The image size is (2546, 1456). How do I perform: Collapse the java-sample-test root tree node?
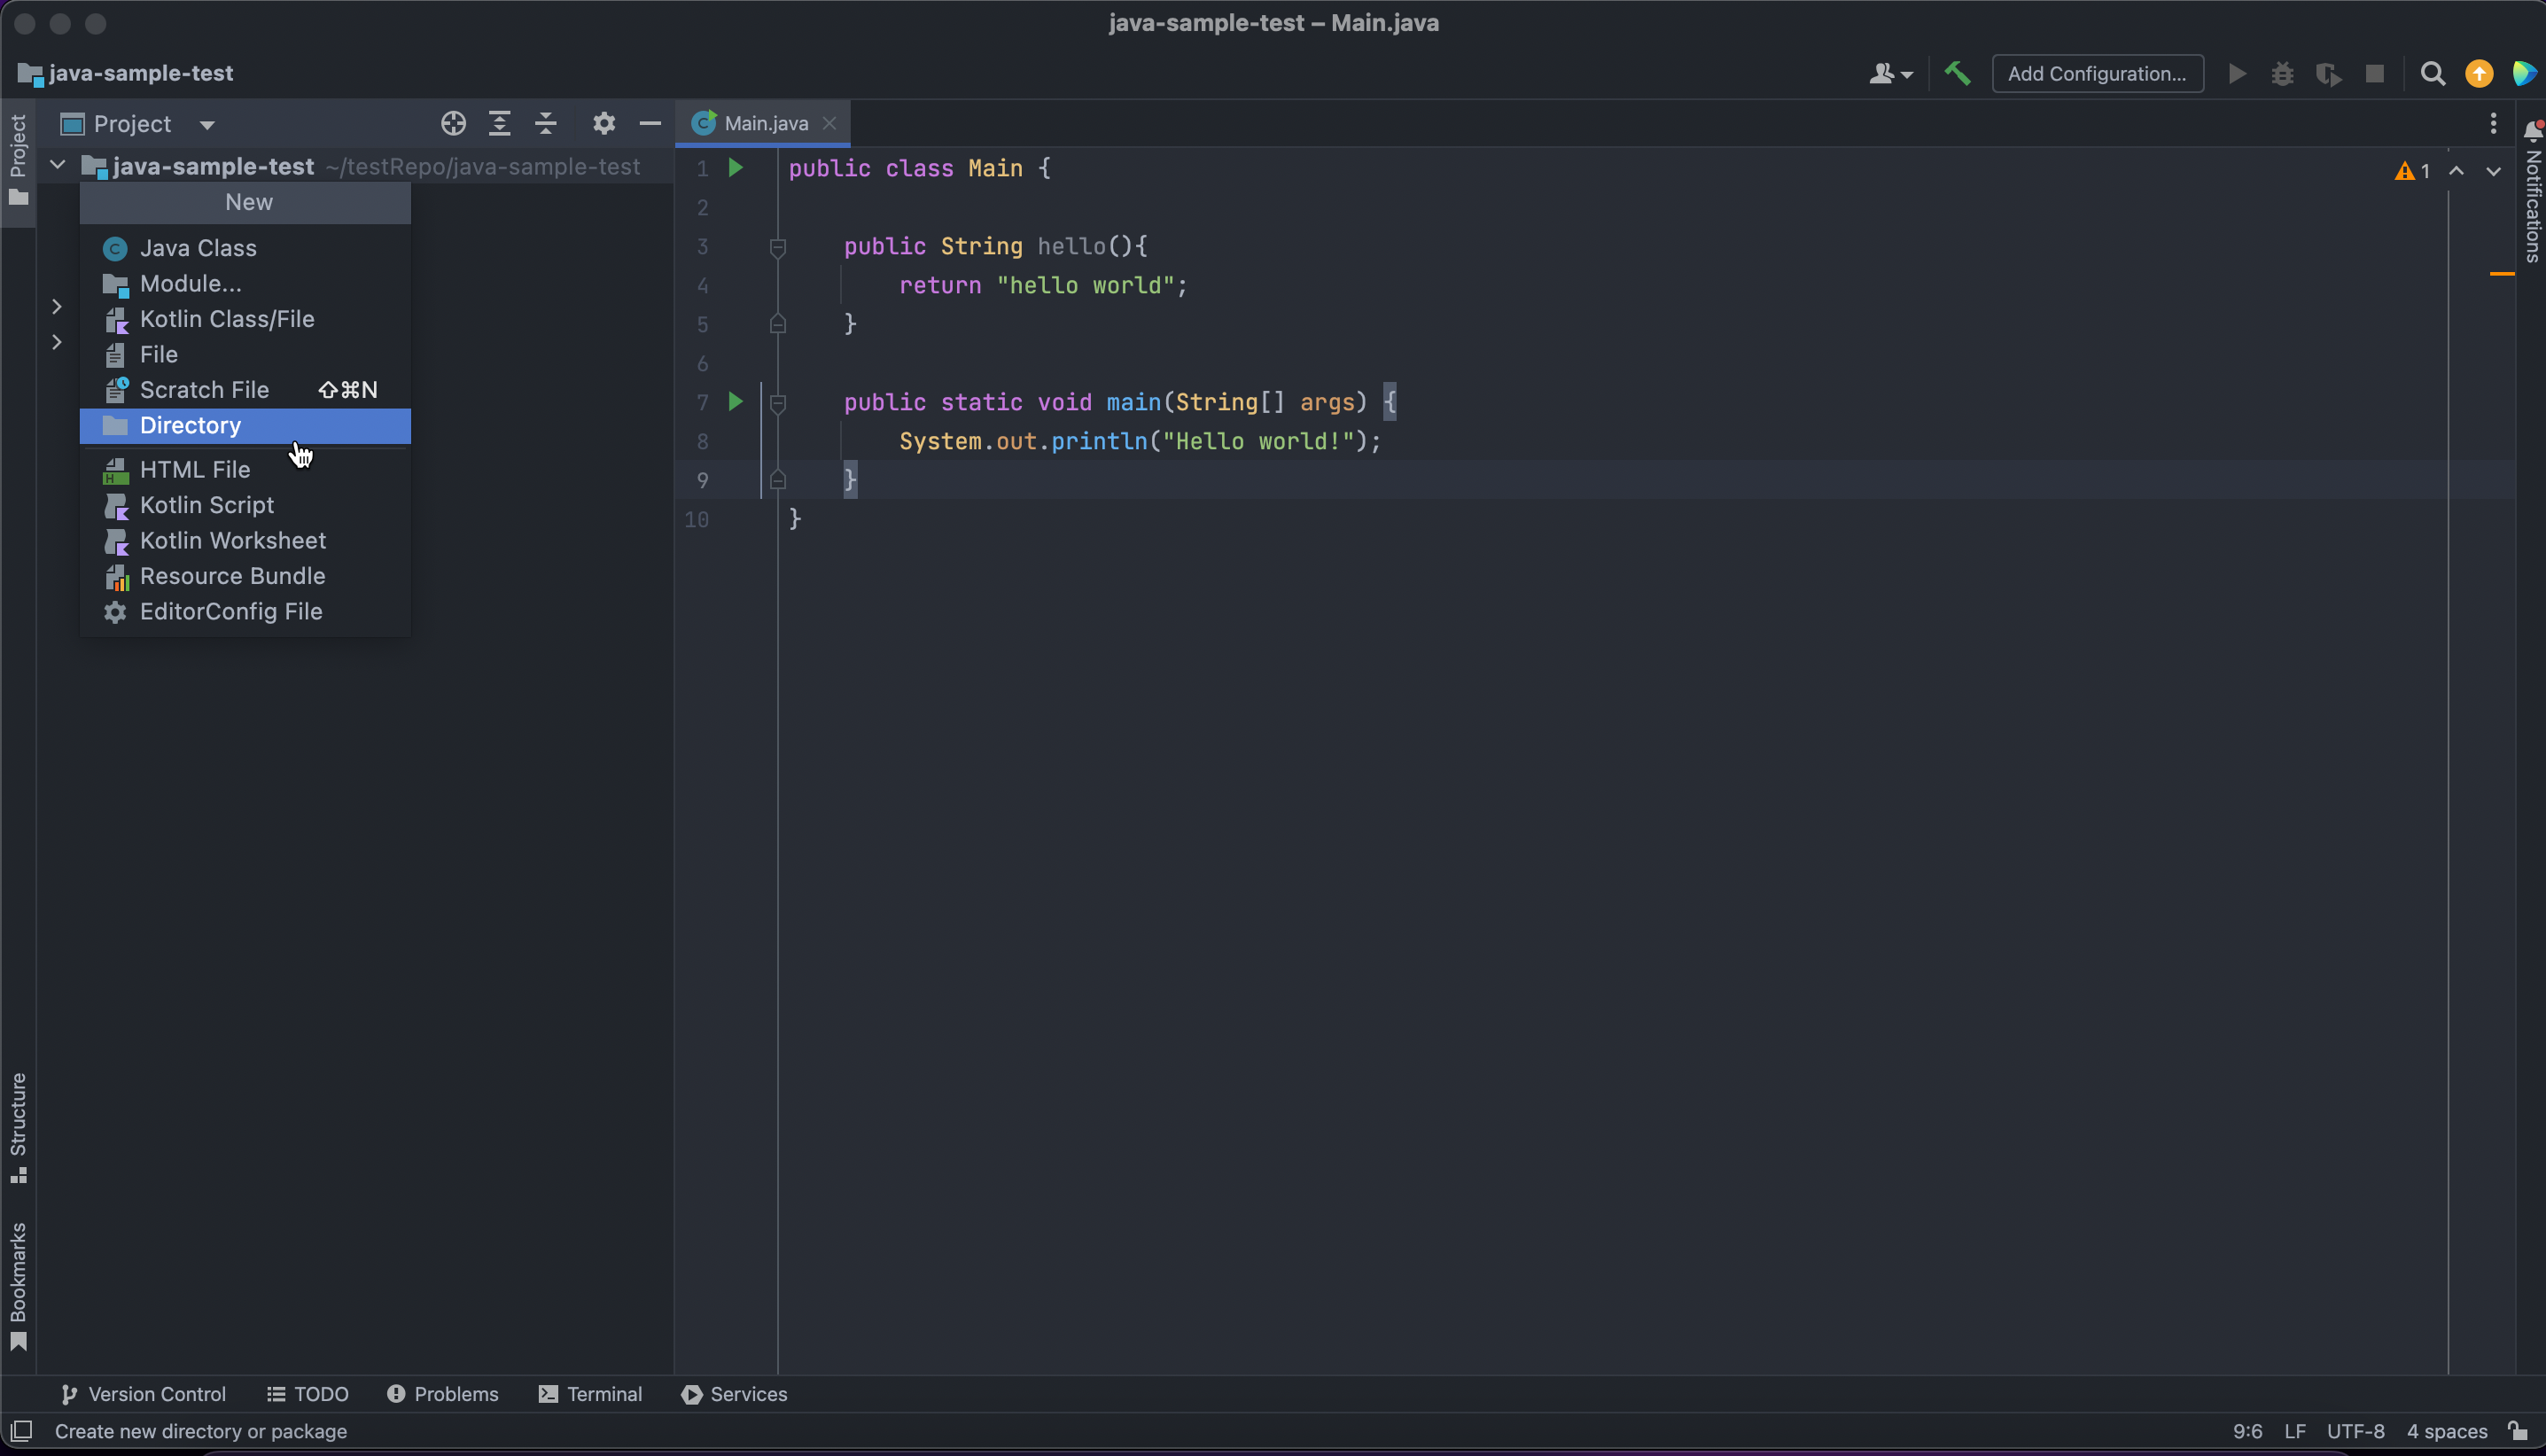click(58, 165)
